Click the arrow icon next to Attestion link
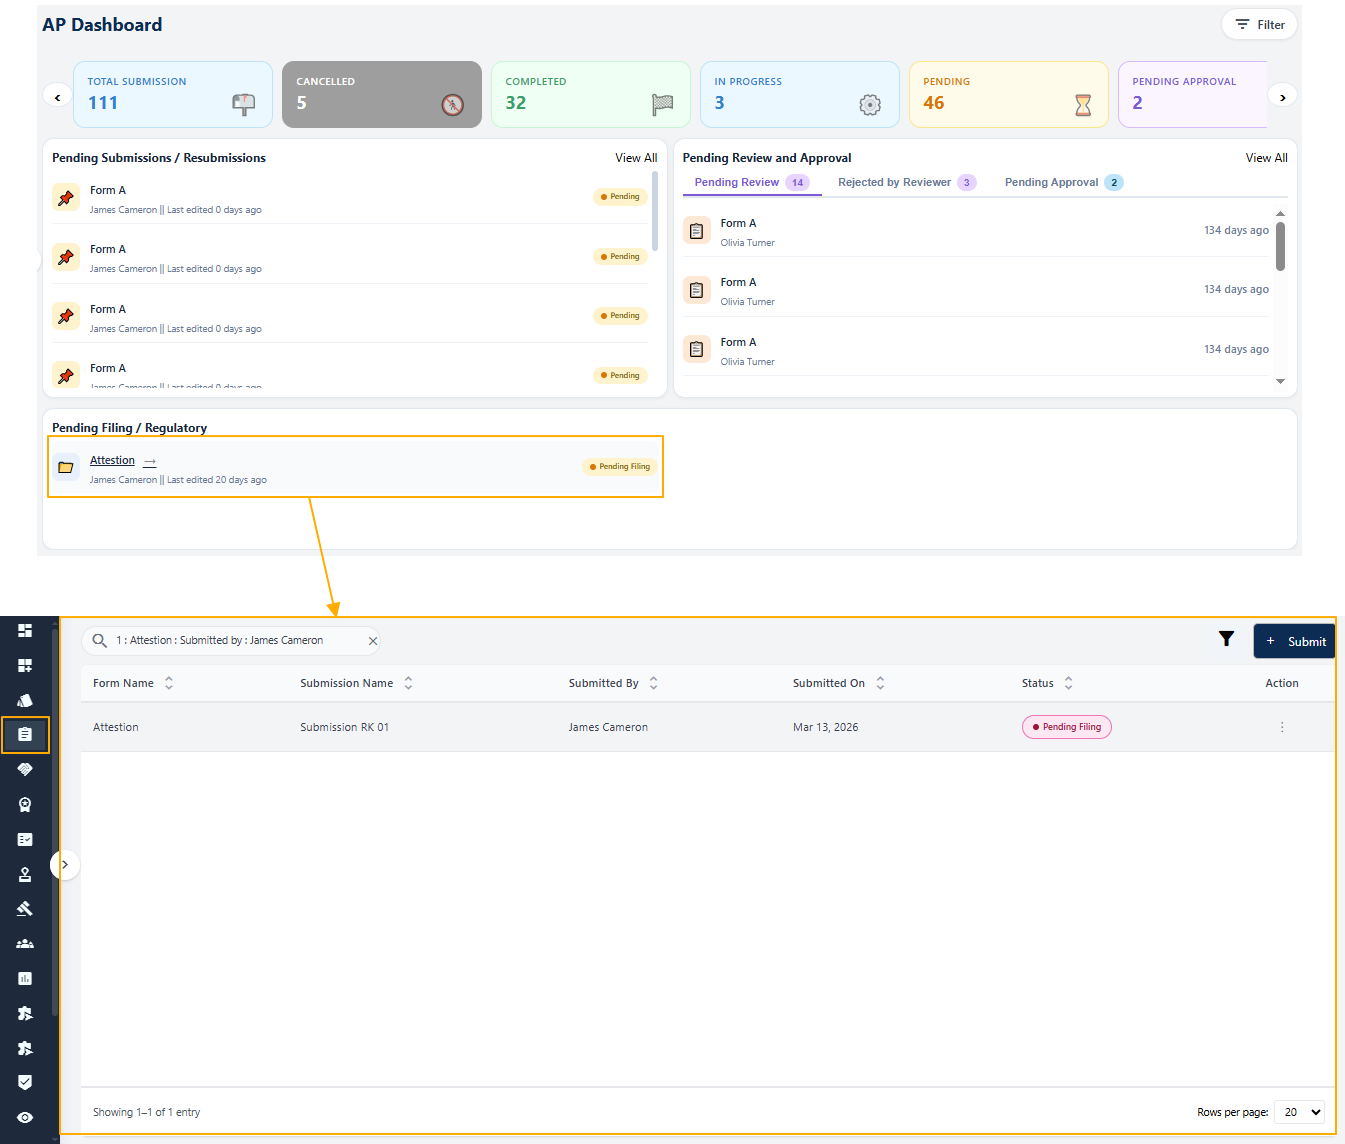Screen dimensions: 1345x1144 [x=150, y=462]
